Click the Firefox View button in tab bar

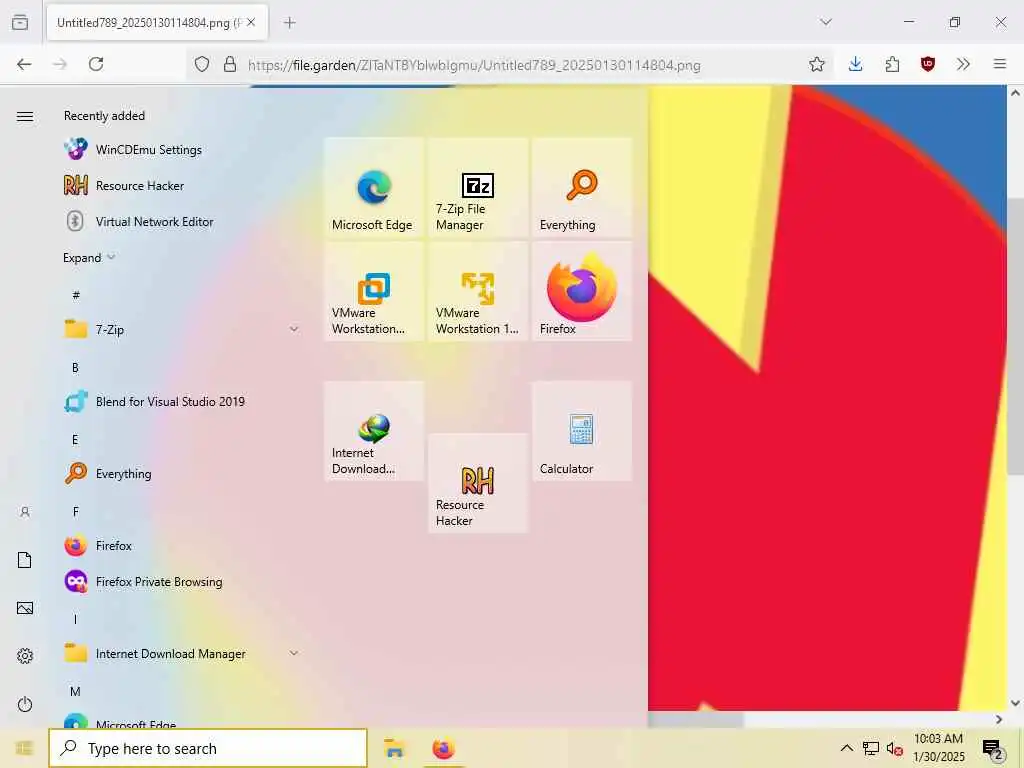tap(20, 22)
